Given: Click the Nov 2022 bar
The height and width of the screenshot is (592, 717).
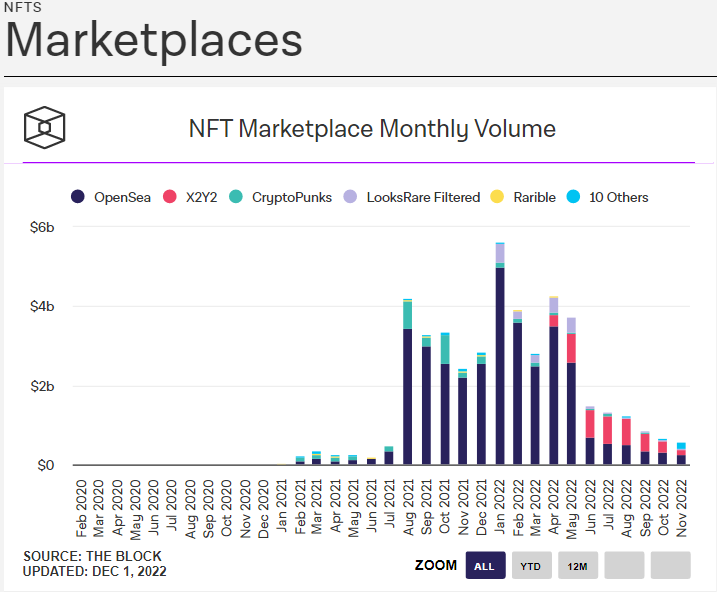Looking at the screenshot, I should pos(681,454).
